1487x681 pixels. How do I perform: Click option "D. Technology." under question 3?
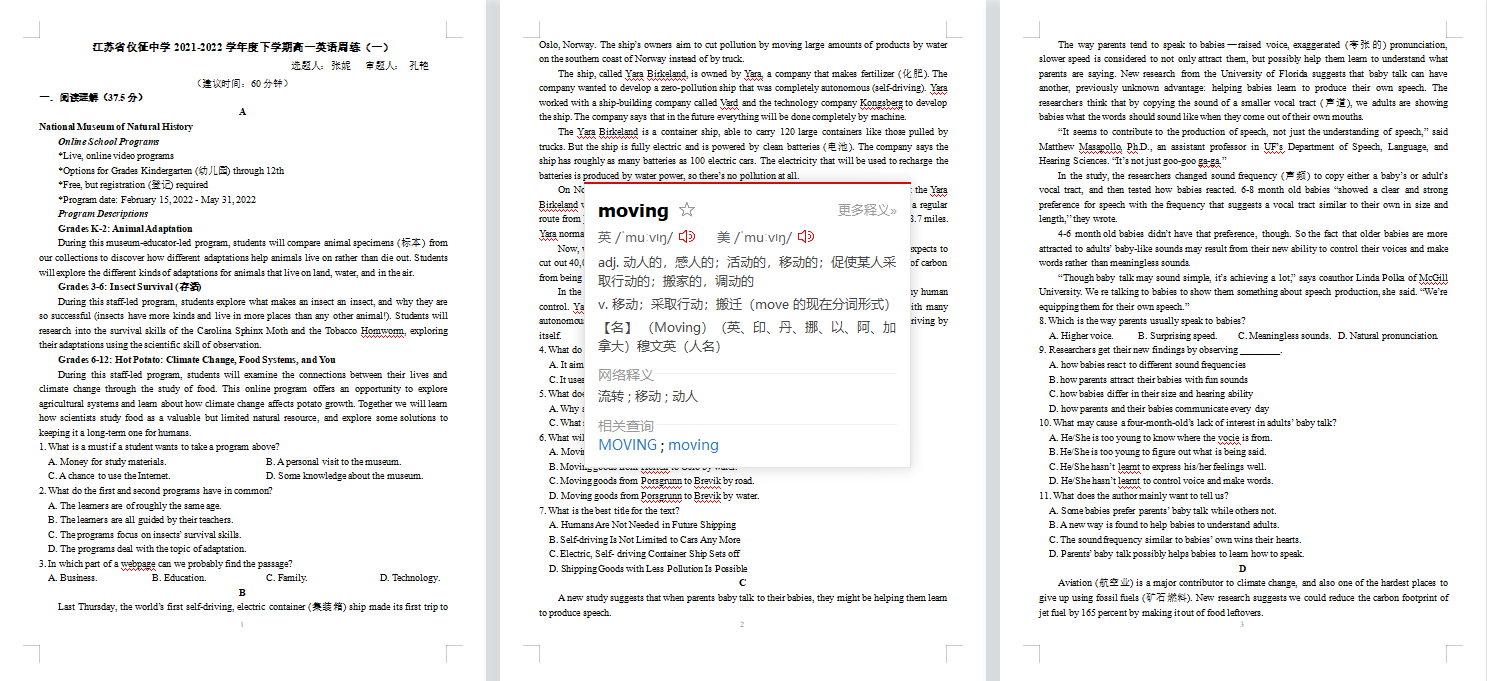tap(410, 577)
